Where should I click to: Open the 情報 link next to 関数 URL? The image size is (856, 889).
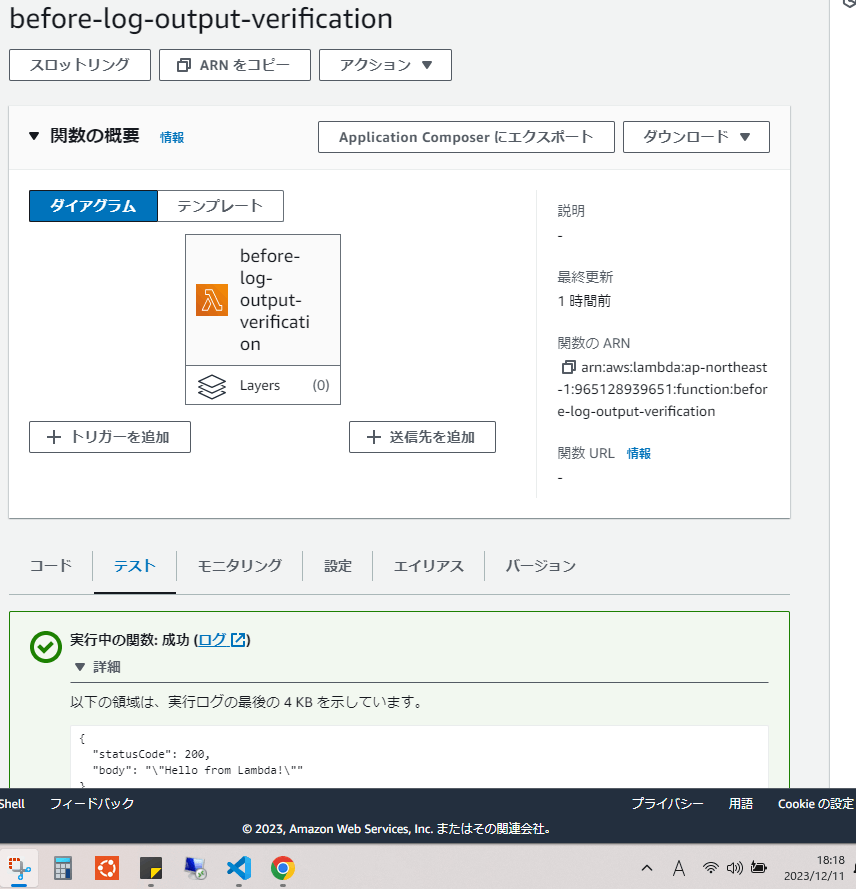pyautogui.click(x=639, y=454)
